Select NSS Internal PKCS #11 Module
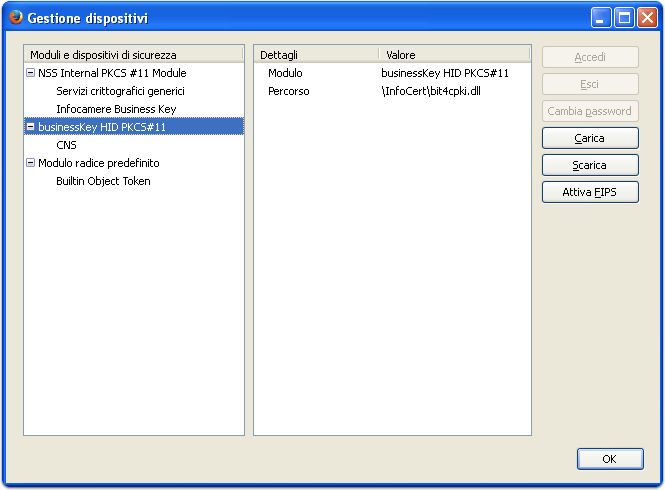The width and height of the screenshot is (665, 490). [112, 73]
